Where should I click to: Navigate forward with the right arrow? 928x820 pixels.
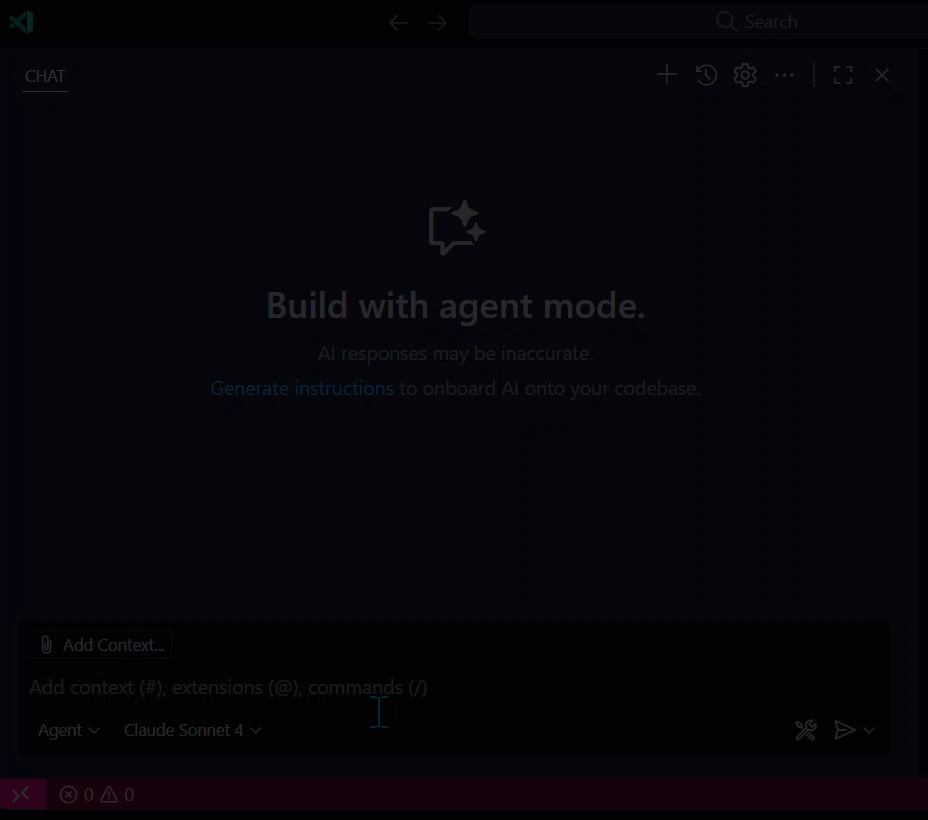click(437, 22)
